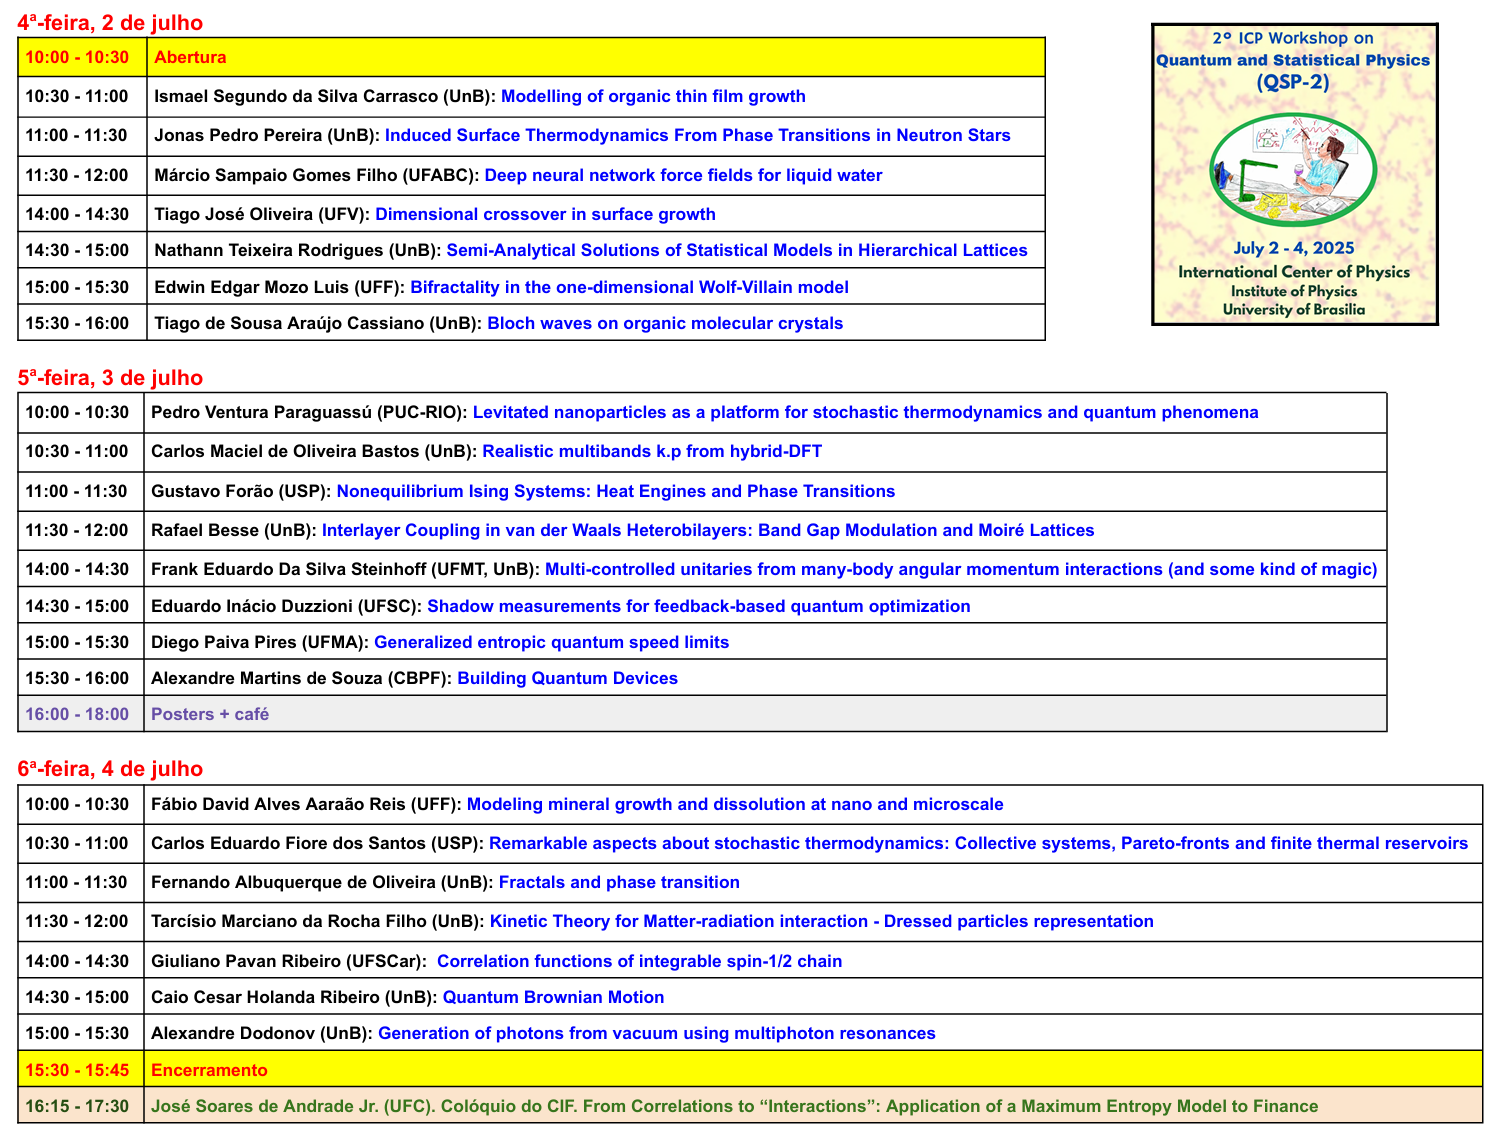Screen dimensions: 1507x1136
Task: Open 'Nonequilibrium Ising Systems' talk link
Action: (x=616, y=491)
